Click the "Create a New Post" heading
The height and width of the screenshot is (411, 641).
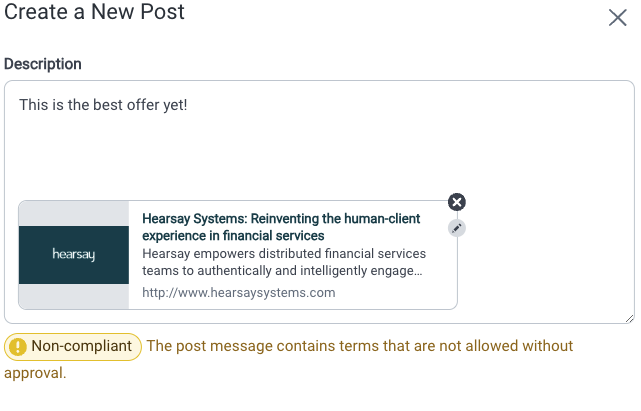[94, 11]
